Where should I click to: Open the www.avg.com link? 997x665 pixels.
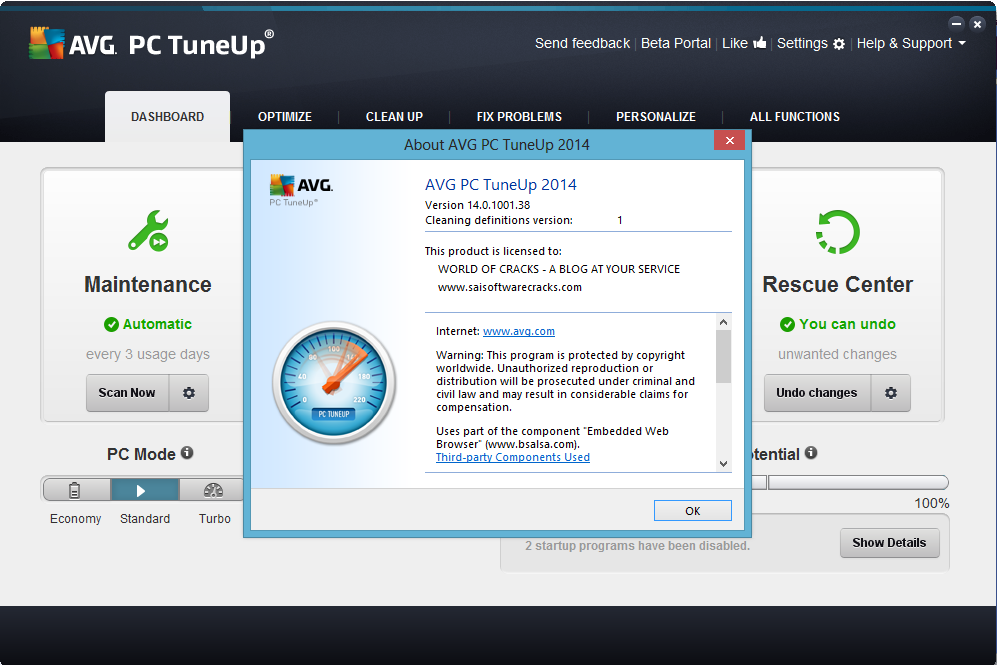click(x=519, y=331)
